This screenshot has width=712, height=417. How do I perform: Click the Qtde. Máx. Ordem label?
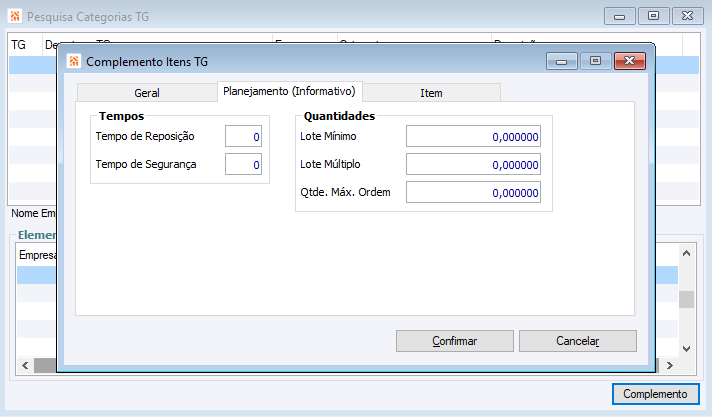point(345,192)
